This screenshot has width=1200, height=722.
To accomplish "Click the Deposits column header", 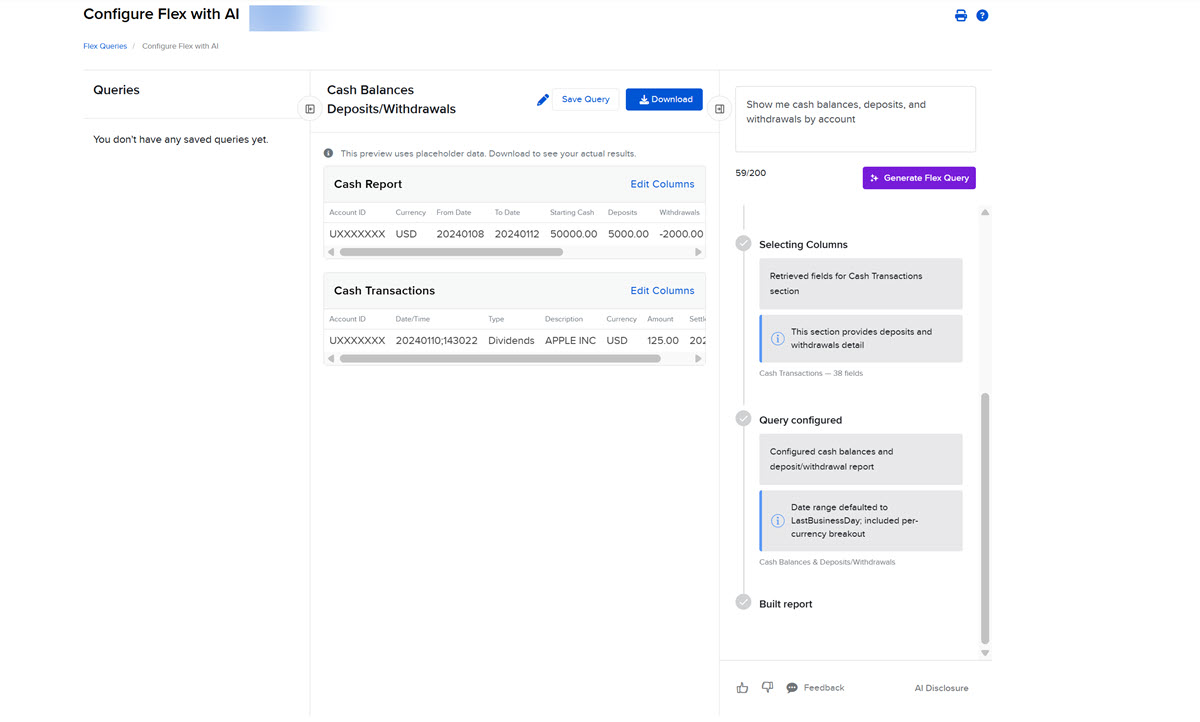I will pyautogui.click(x=623, y=212).
